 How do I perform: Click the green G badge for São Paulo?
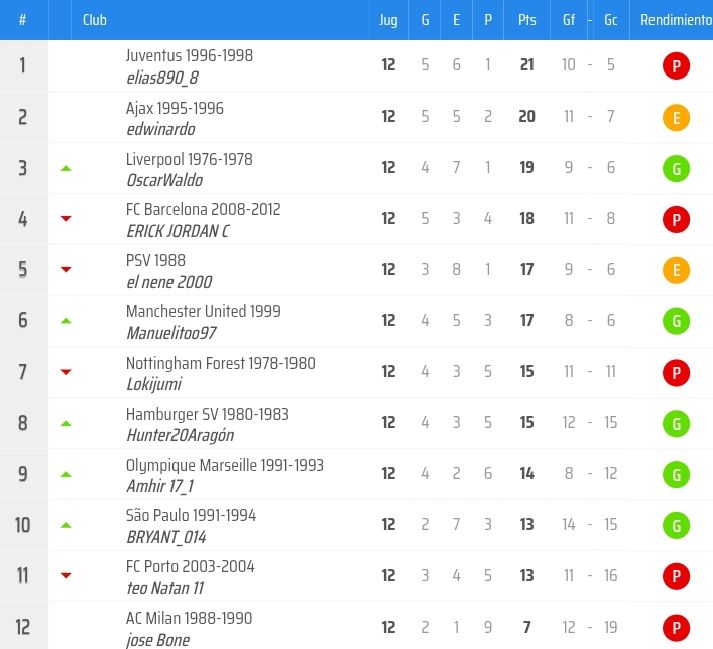(677, 526)
